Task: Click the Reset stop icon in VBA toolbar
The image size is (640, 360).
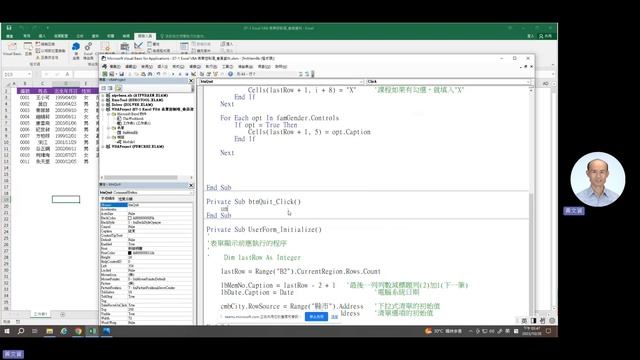Action: (x=187, y=74)
